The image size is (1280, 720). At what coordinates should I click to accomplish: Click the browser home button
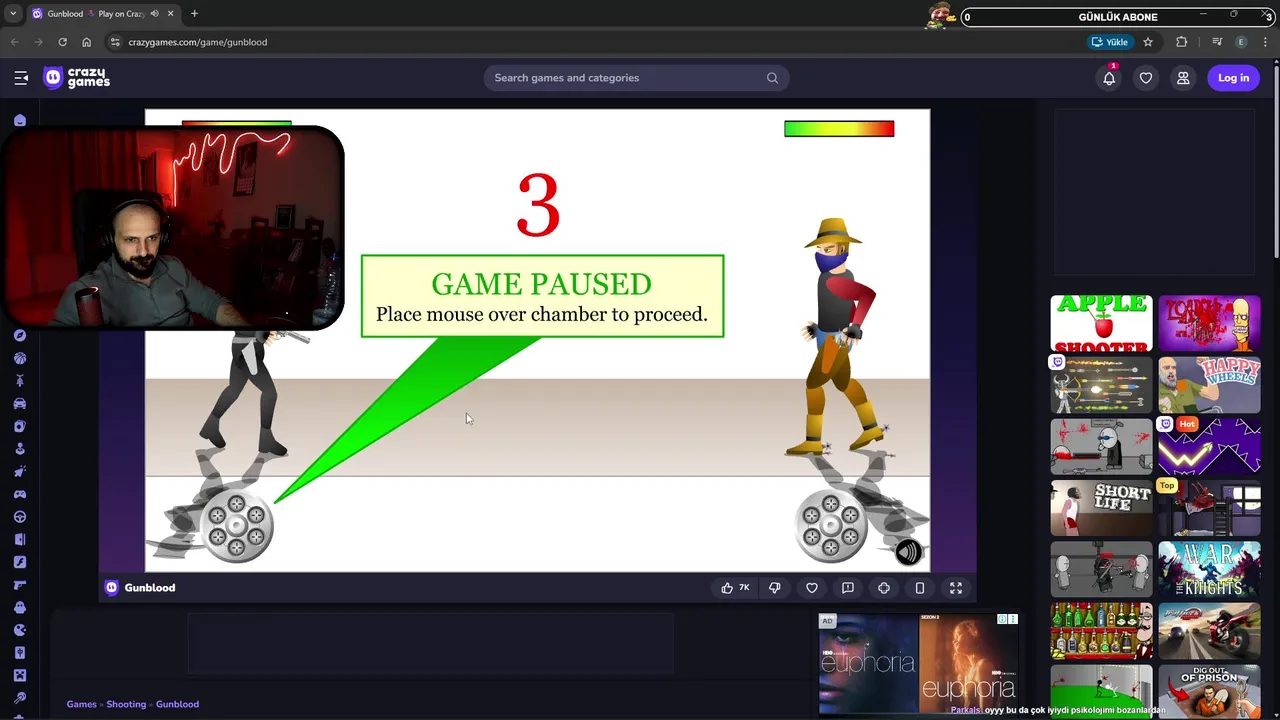[x=87, y=42]
